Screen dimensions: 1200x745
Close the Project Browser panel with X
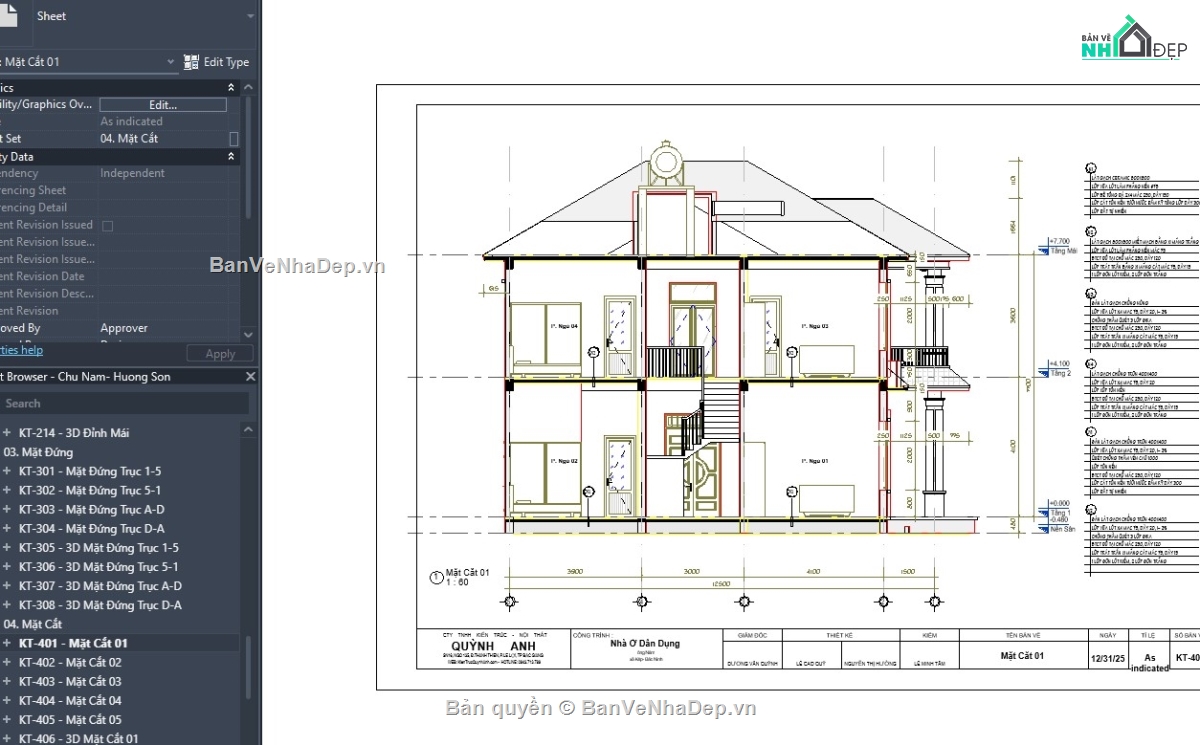coord(250,377)
